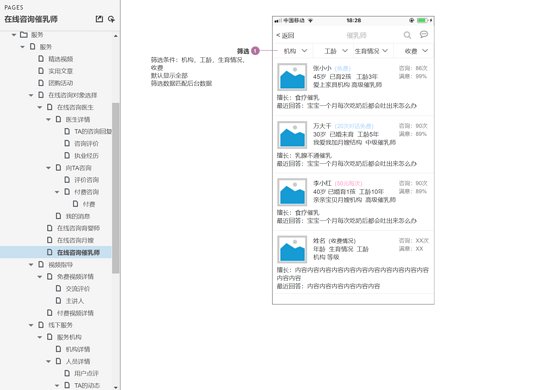Open the 李小红 profile image placeholder

pos(292,192)
